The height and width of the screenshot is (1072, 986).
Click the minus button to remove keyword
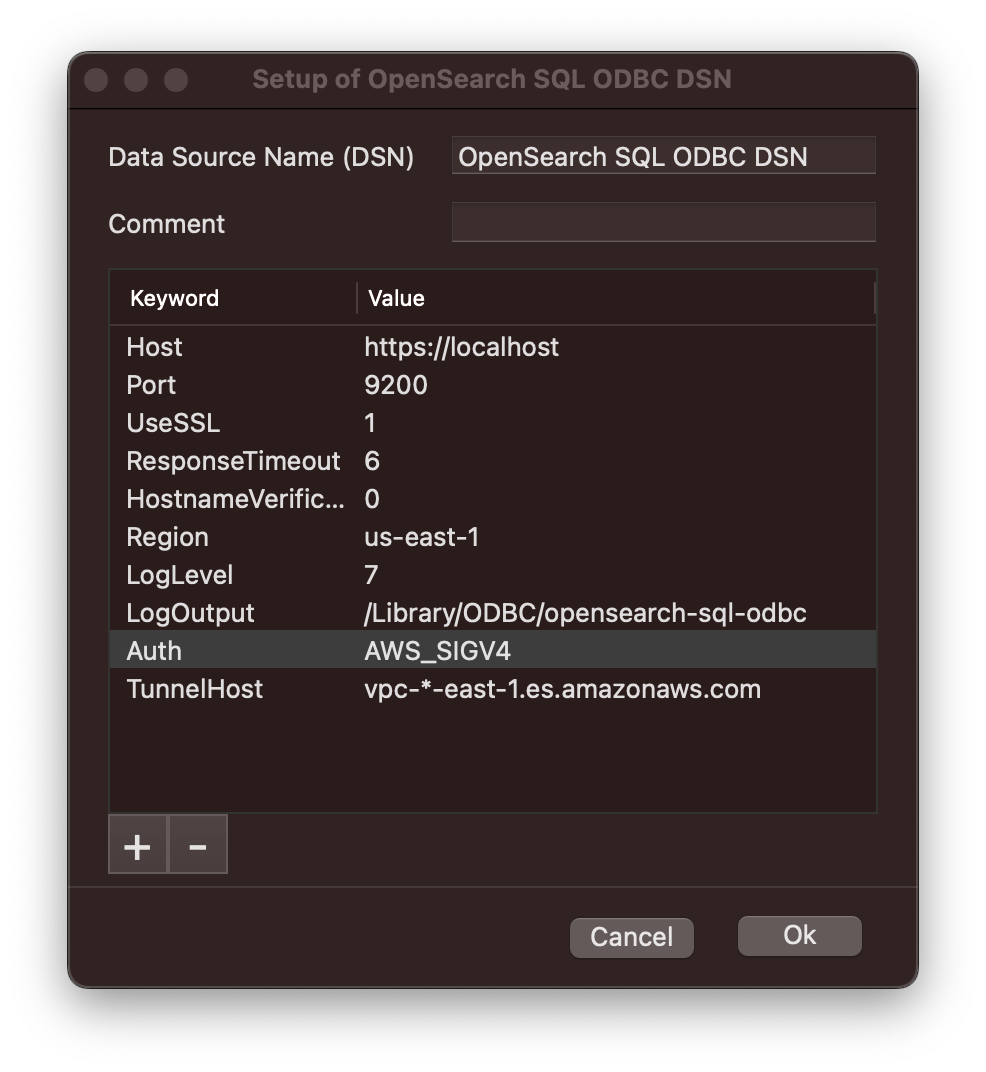(x=198, y=845)
